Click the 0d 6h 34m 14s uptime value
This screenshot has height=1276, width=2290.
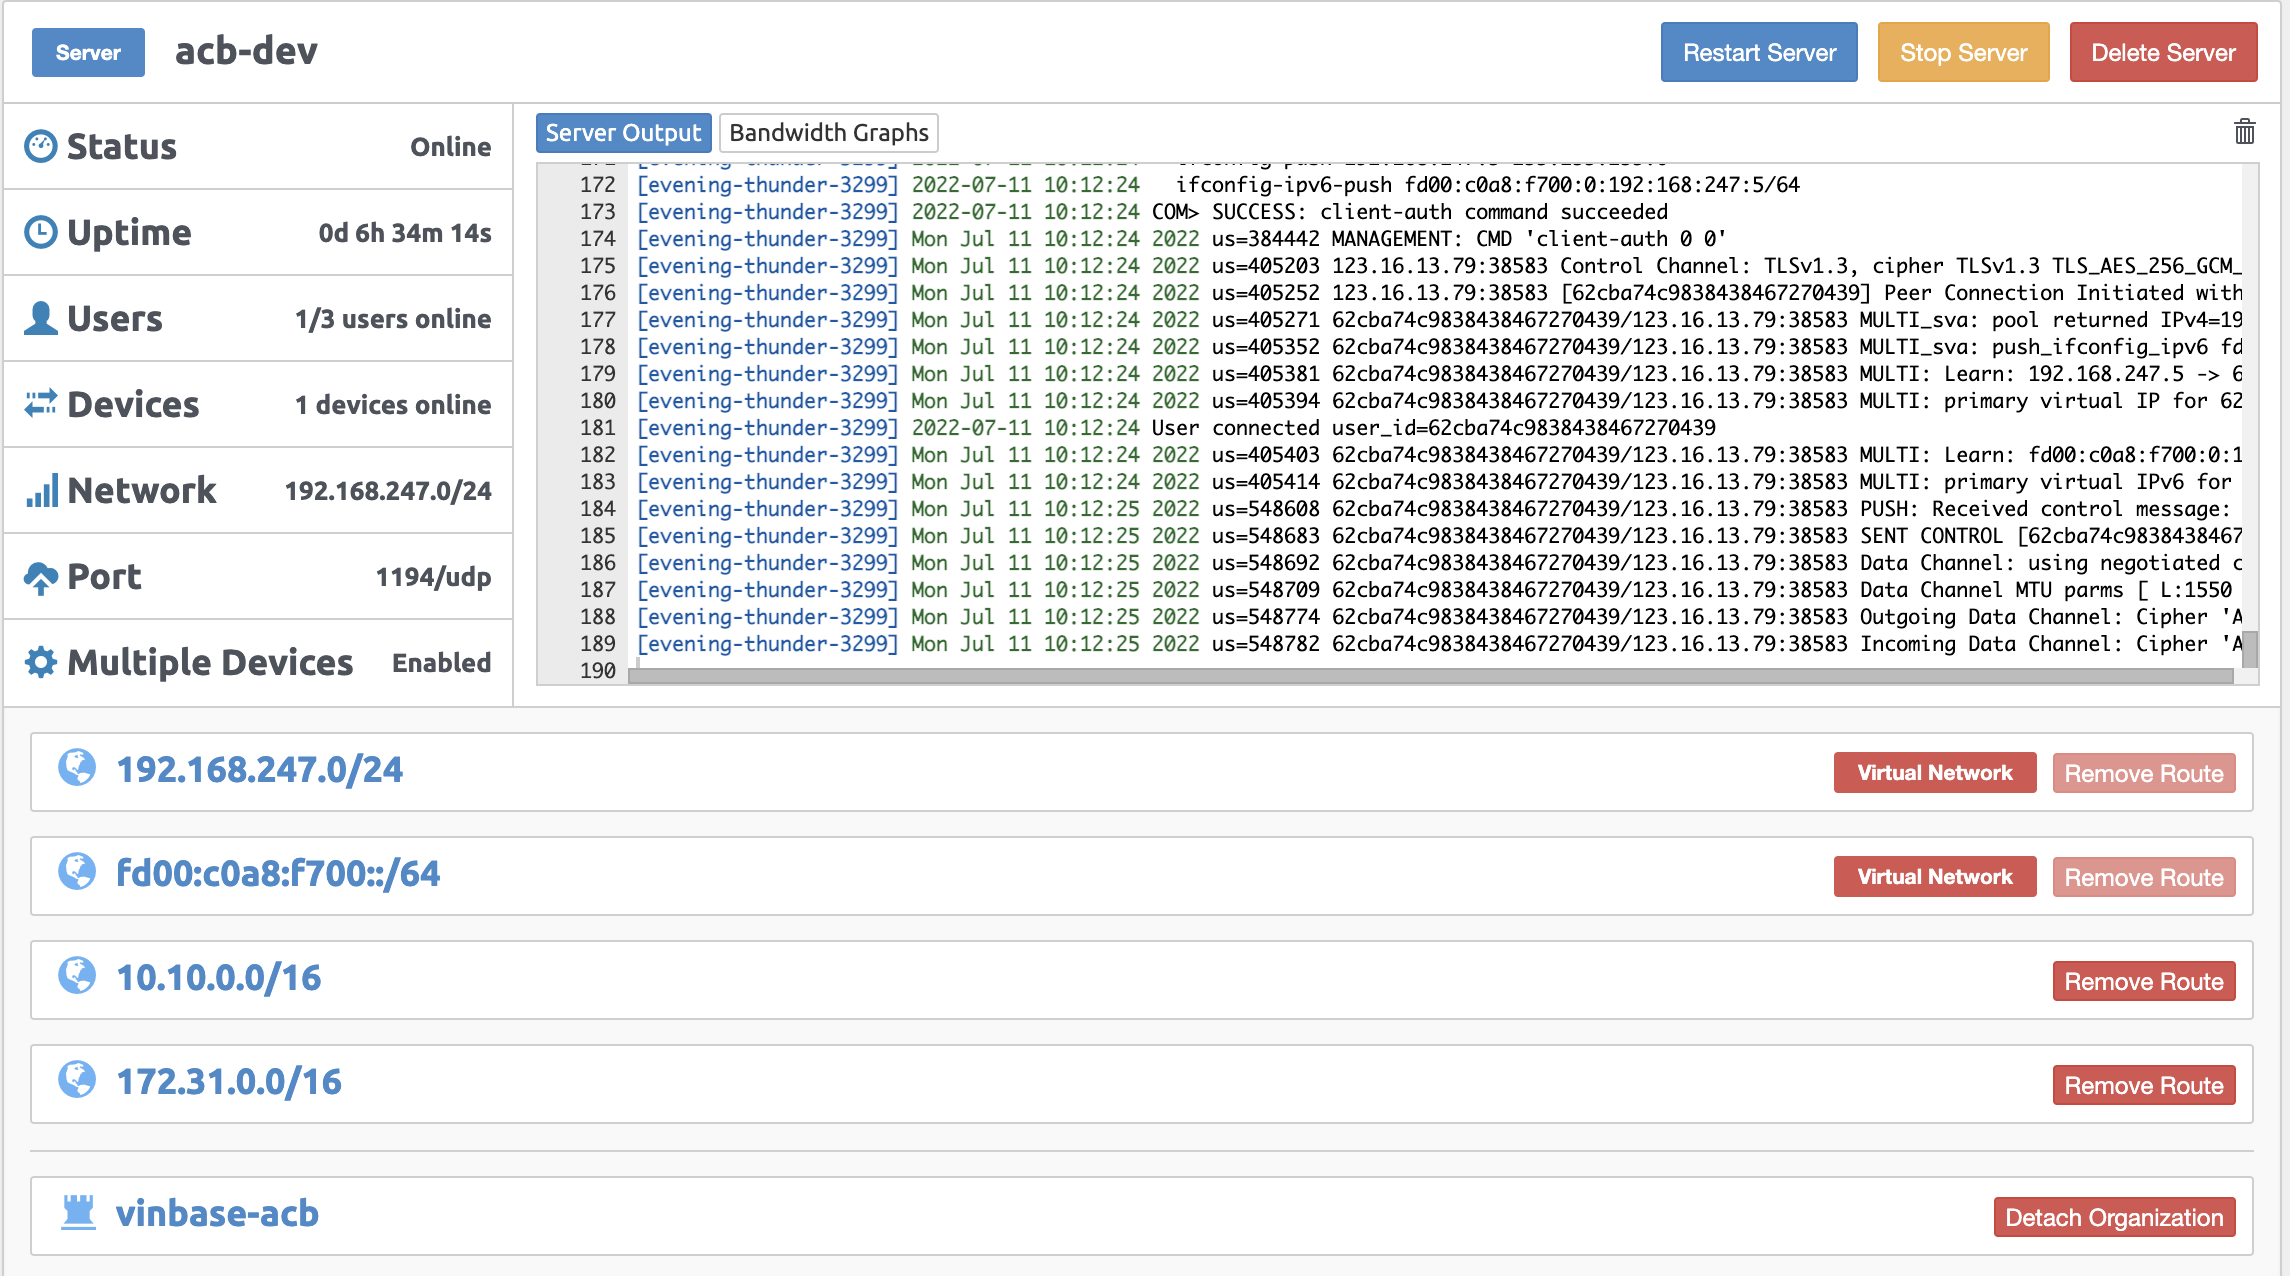[x=405, y=233]
